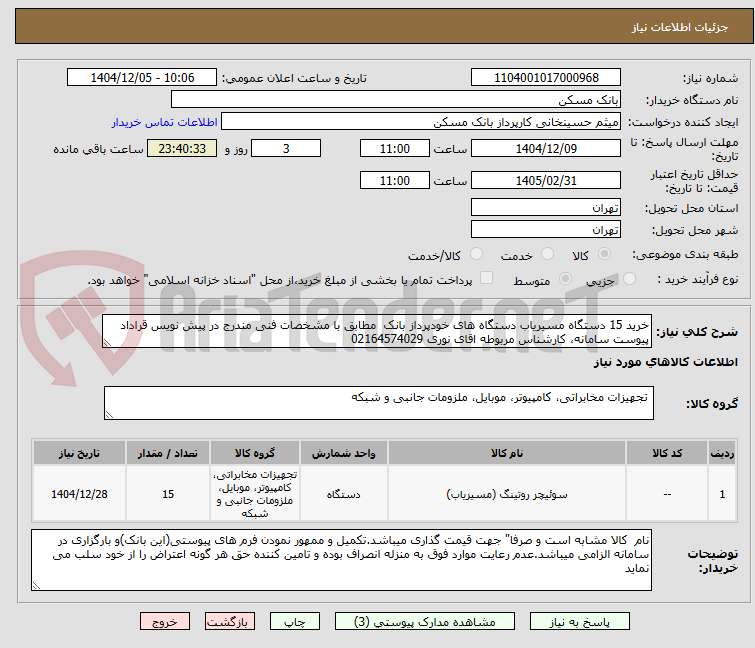Click the خروج exit button
The image size is (755, 648).
point(165,622)
